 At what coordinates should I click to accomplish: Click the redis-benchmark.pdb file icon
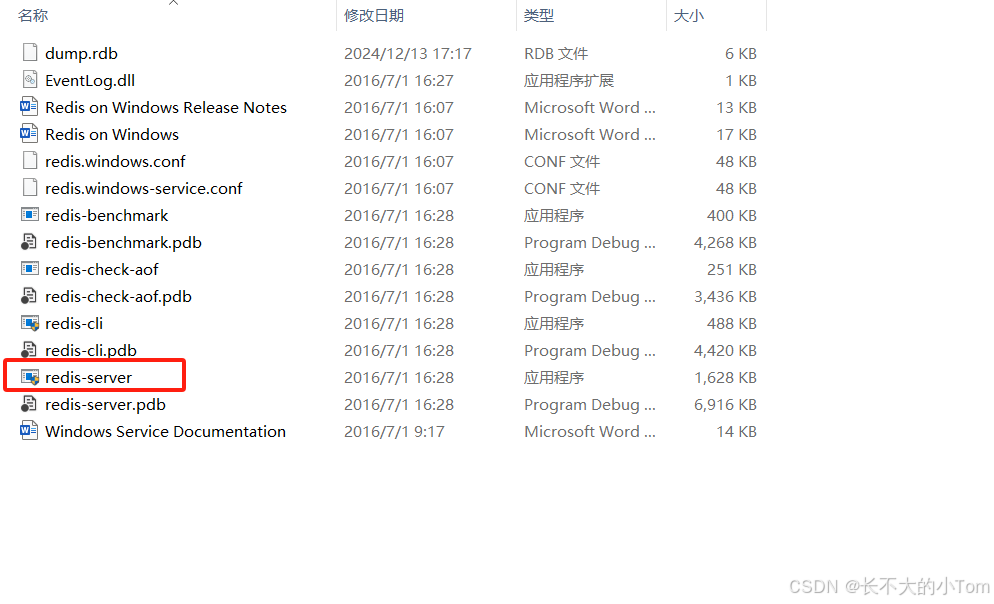point(29,241)
